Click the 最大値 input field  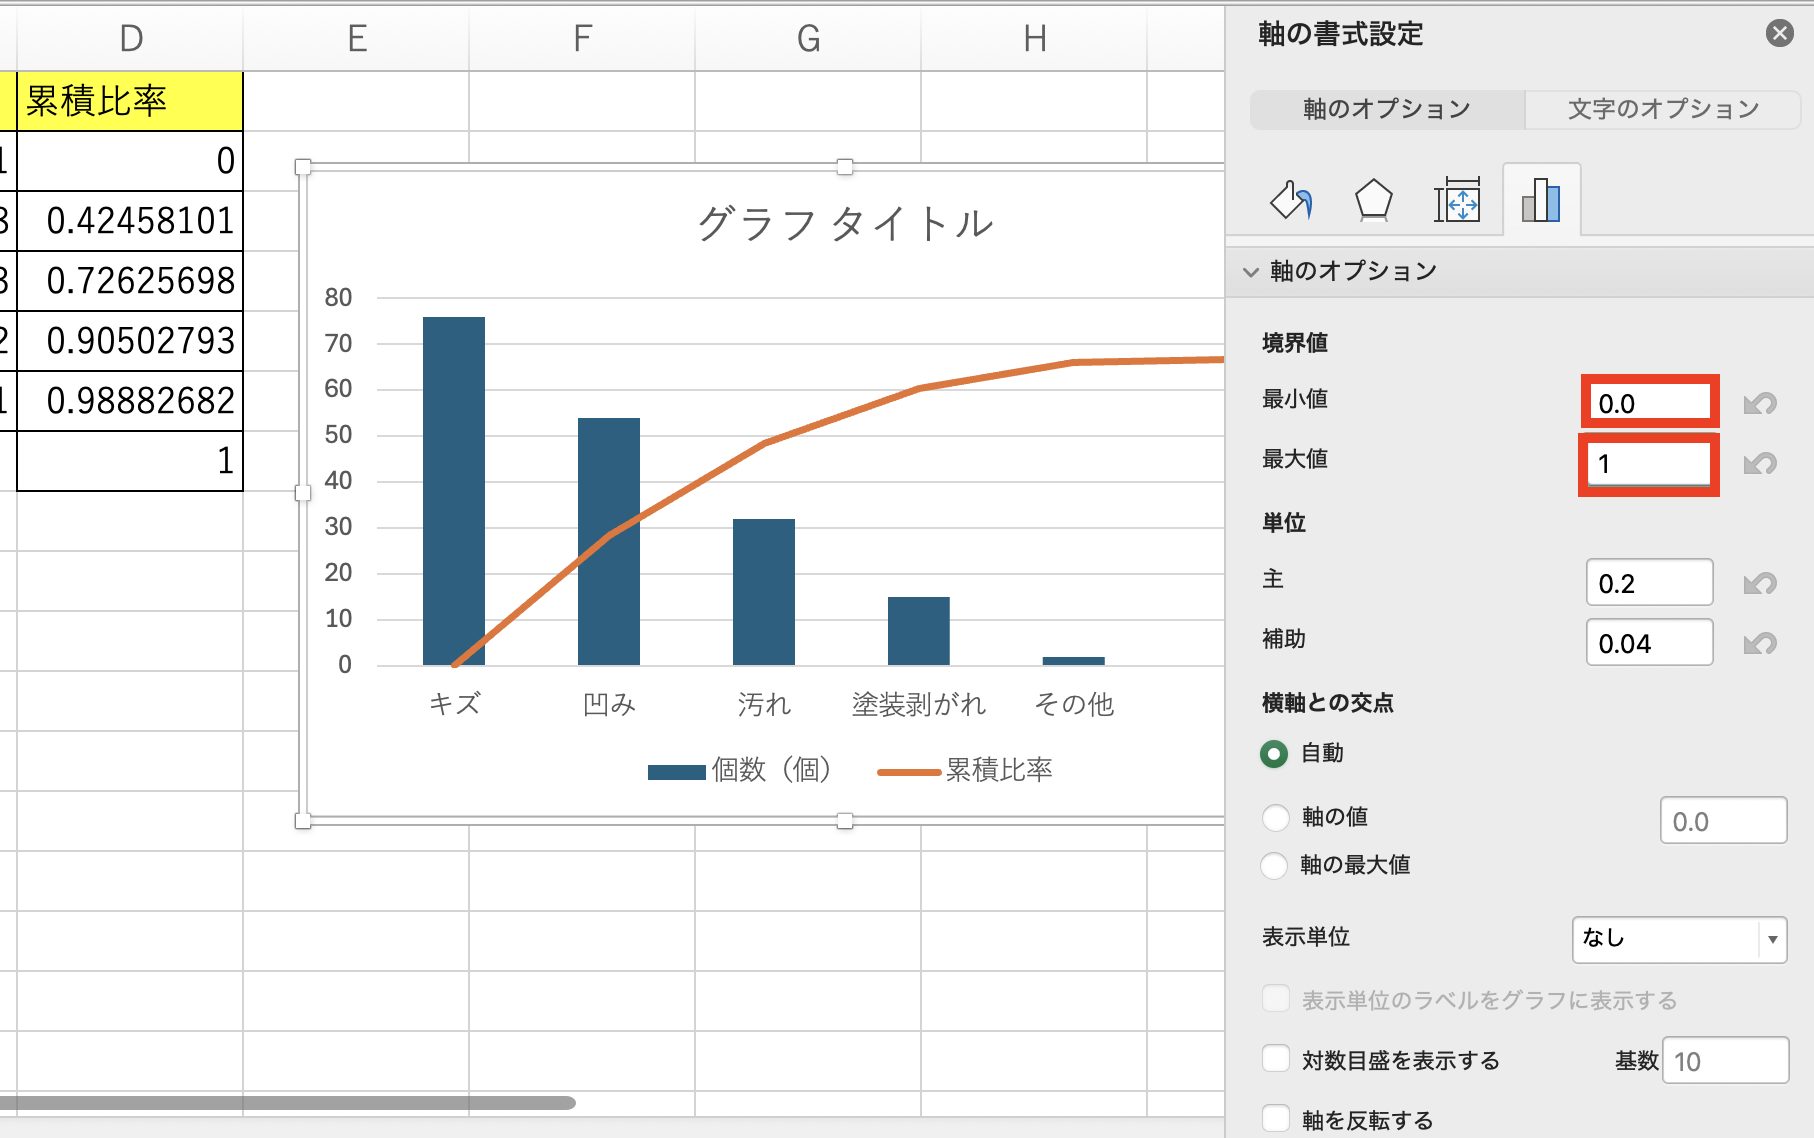(1649, 463)
